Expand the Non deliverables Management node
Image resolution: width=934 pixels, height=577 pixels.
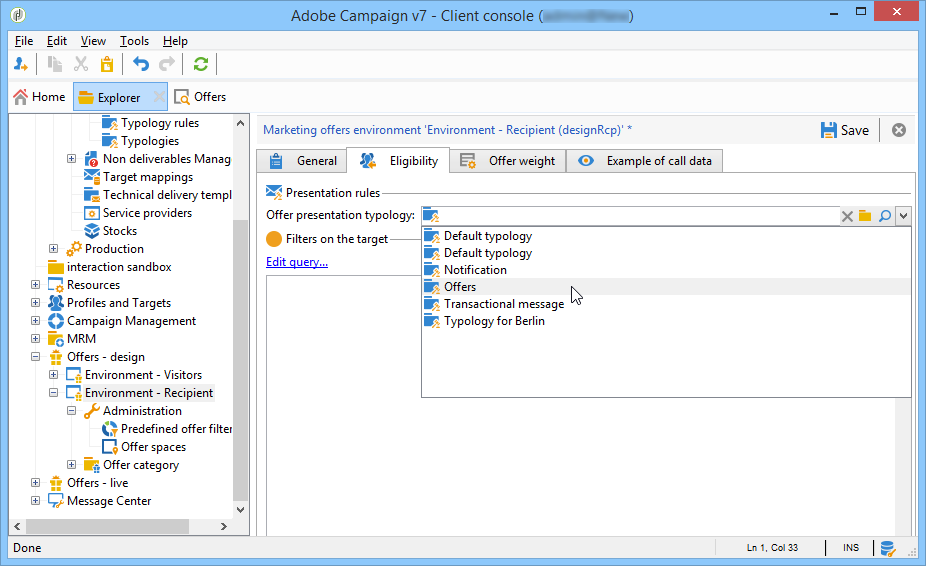click(71, 159)
